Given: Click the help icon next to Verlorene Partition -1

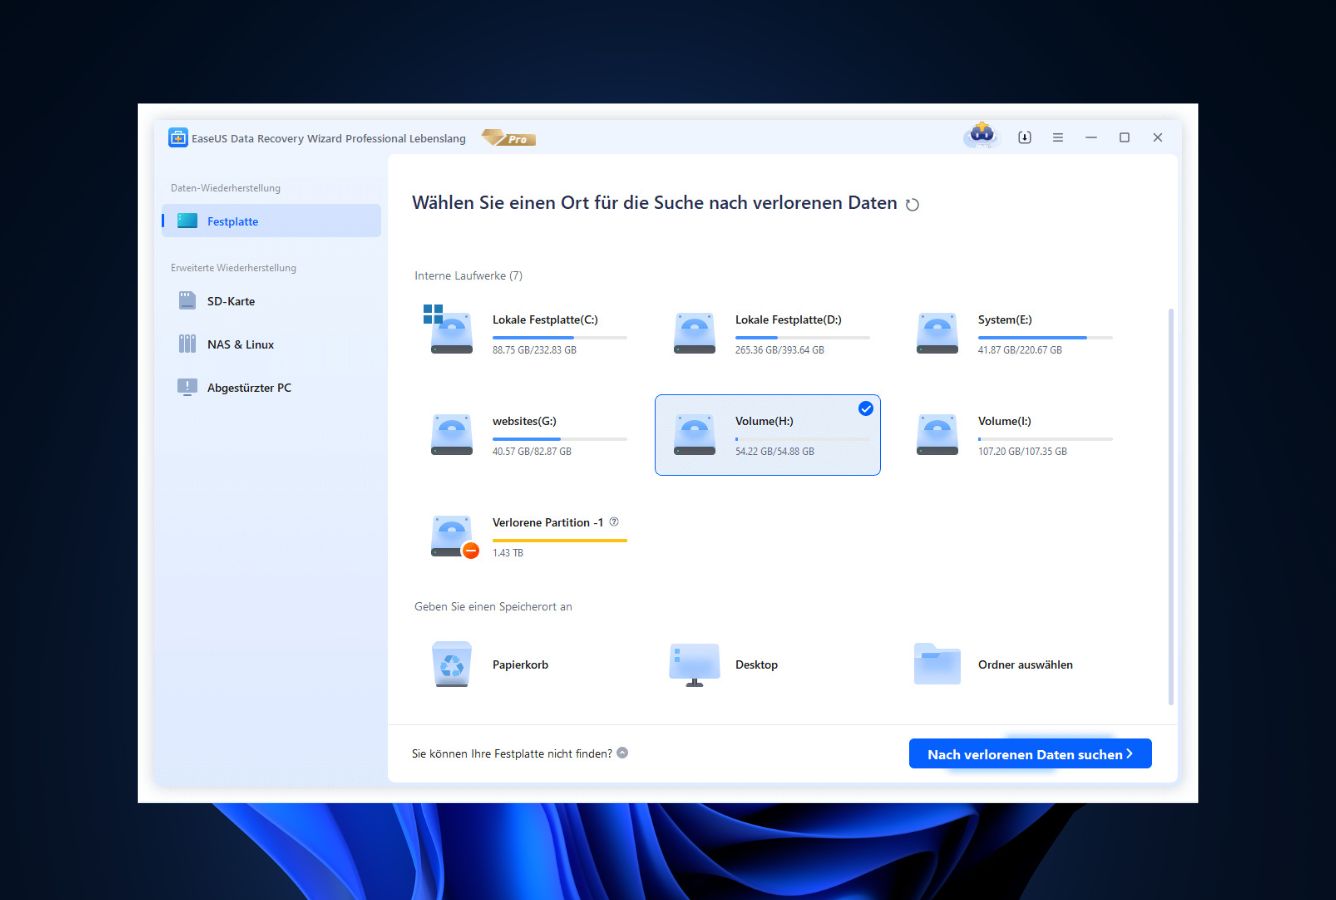Looking at the screenshot, I should pos(614,522).
